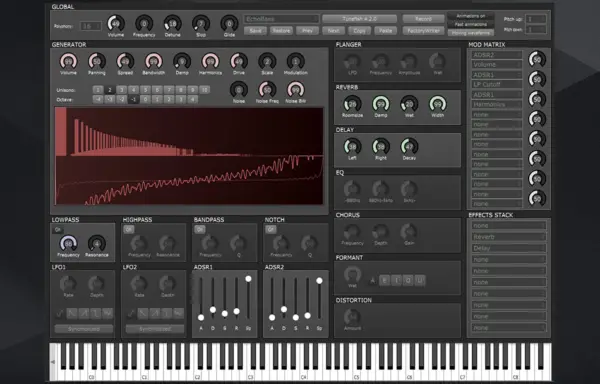Click the Generator Drive knob
The image size is (600, 384).
click(239, 61)
